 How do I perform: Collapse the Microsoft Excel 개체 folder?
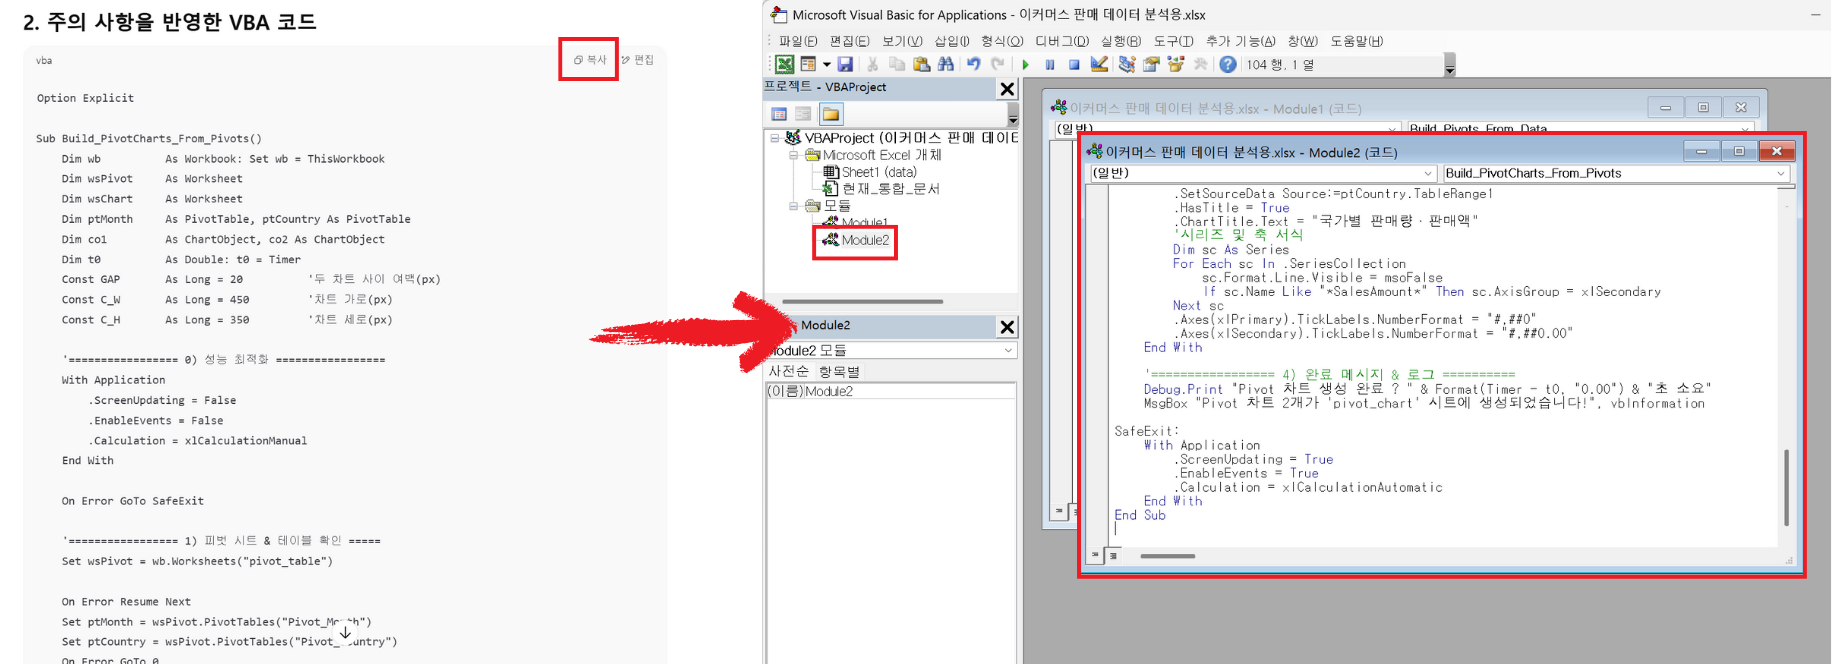tap(794, 155)
